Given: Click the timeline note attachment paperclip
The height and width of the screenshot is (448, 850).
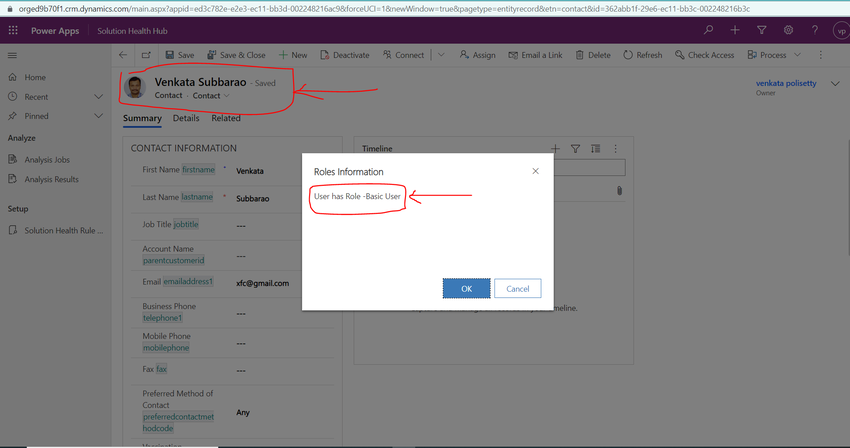Looking at the screenshot, I should 619,191.
